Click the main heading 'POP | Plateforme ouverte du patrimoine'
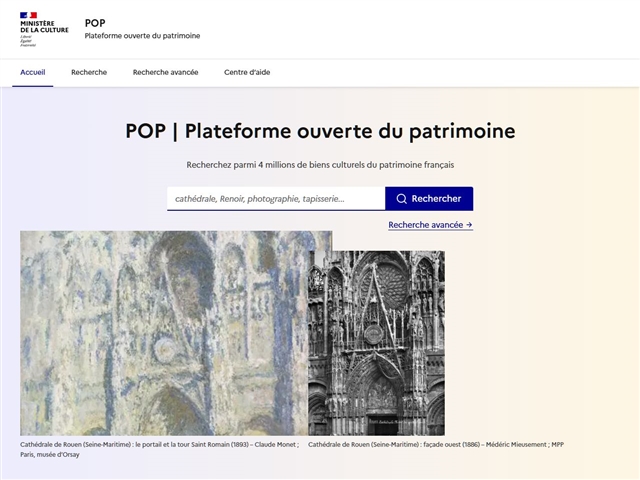 (x=320, y=131)
